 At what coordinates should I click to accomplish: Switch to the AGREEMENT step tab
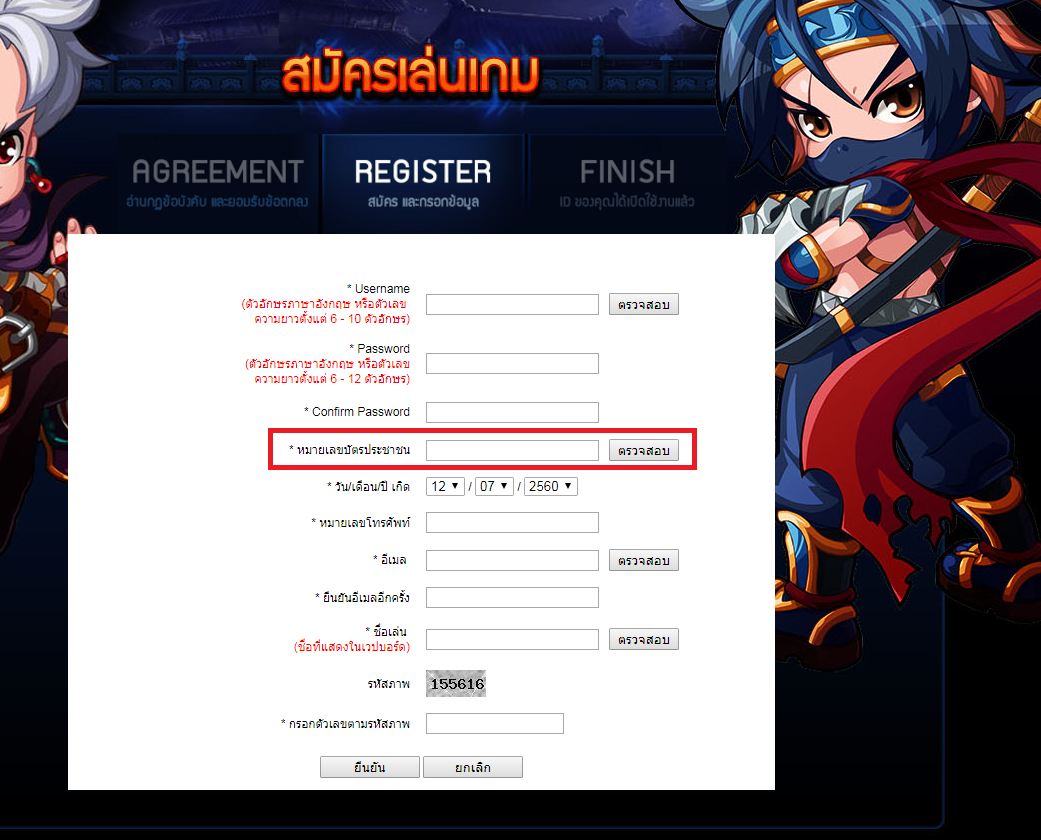218,182
